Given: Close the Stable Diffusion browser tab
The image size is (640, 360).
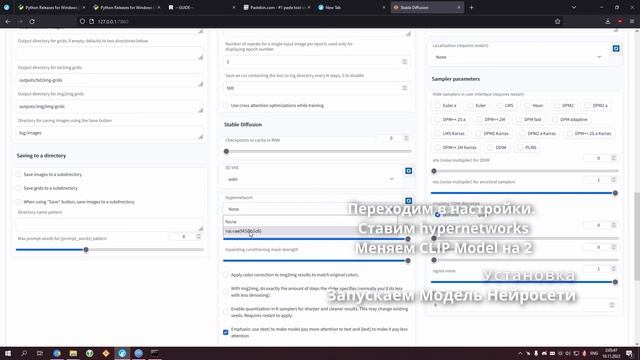Looking at the screenshot, I should pos(459,7).
